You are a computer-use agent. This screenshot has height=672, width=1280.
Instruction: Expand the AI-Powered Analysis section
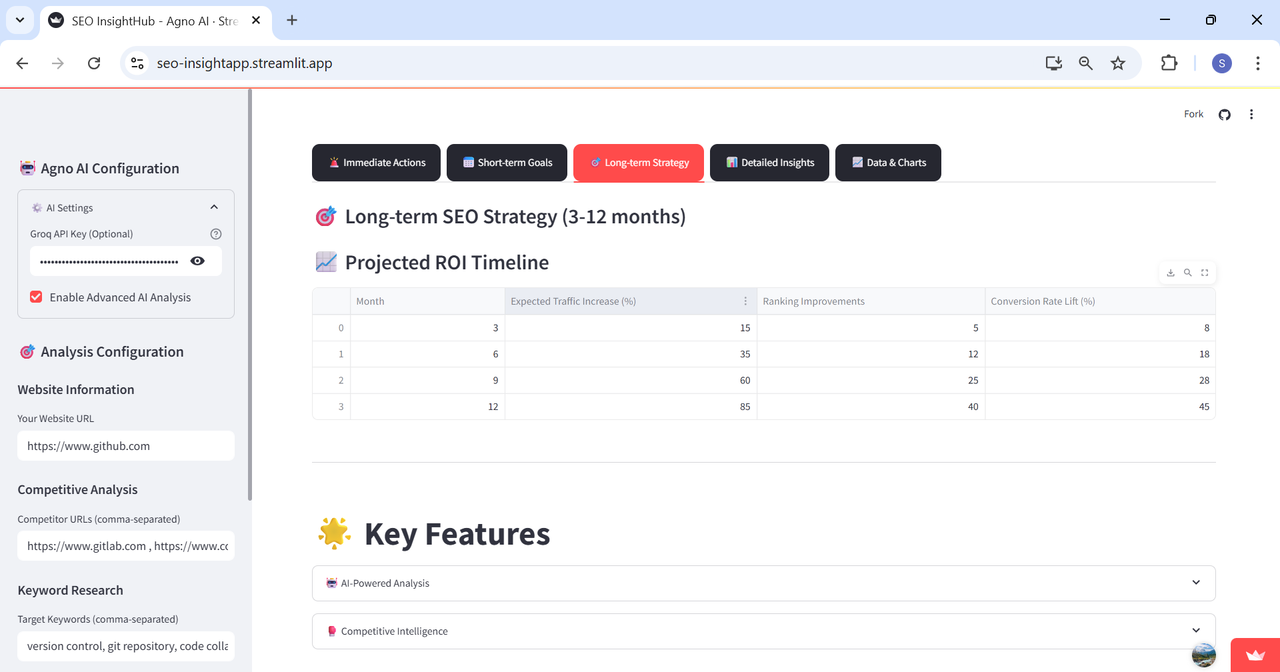tap(764, 583)
